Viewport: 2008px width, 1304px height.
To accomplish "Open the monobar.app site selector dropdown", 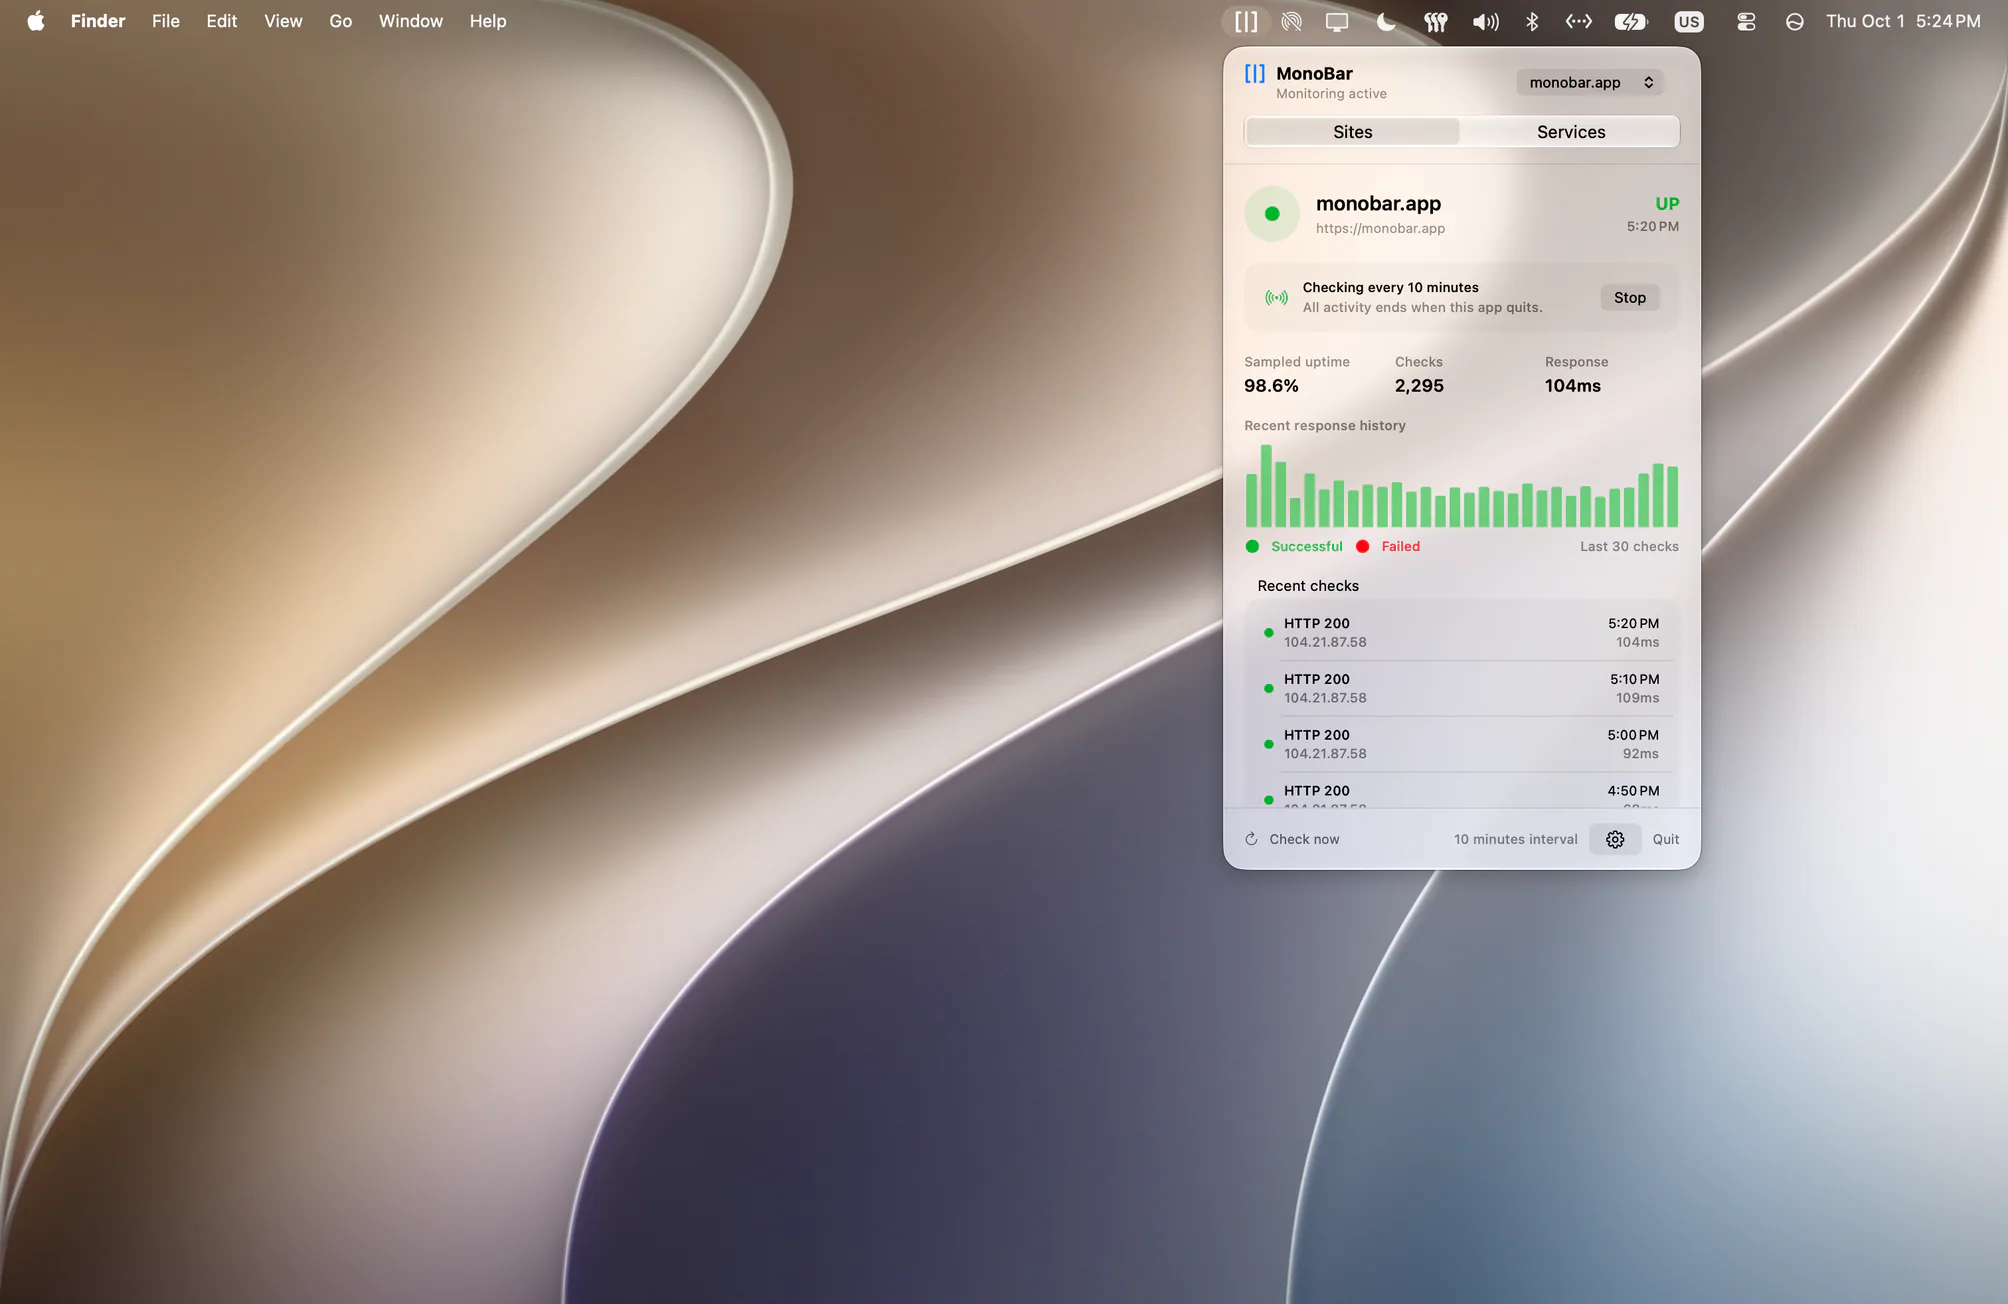I will [1590, 82].
